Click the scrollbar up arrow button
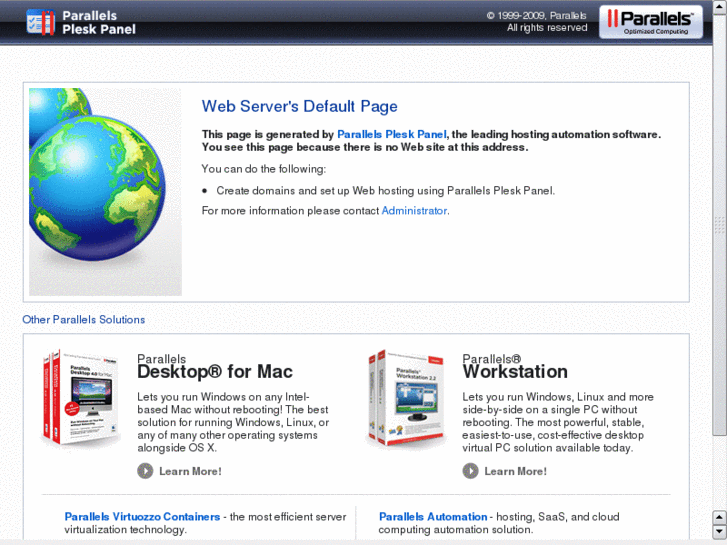Viewport: 727px width, 545px height. coord(719,517)
